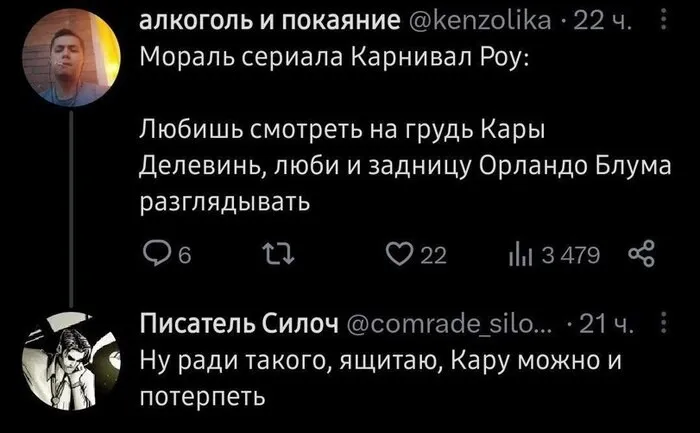Click the reply speech bubble icon
700x433 pixels.
tap(150, 258)
